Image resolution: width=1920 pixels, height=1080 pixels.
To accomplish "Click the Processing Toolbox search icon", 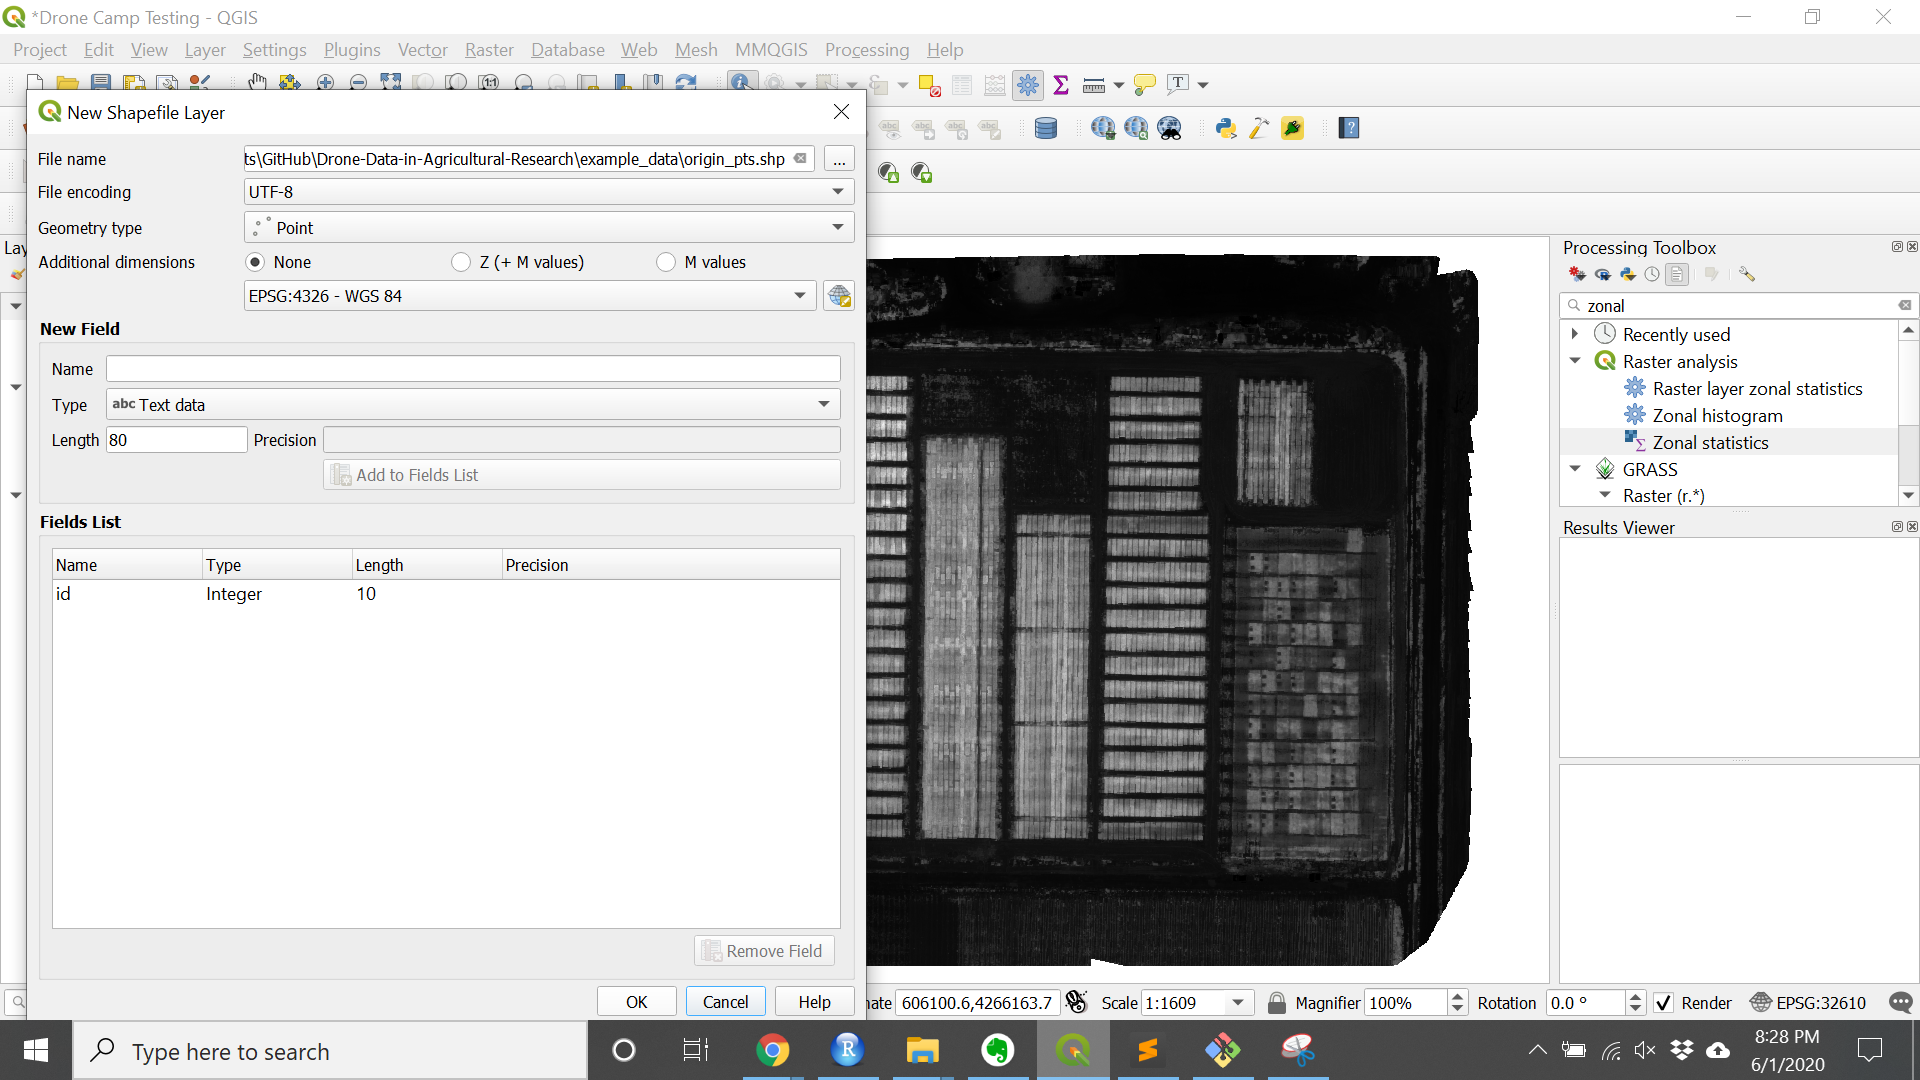I will 1573,305.
